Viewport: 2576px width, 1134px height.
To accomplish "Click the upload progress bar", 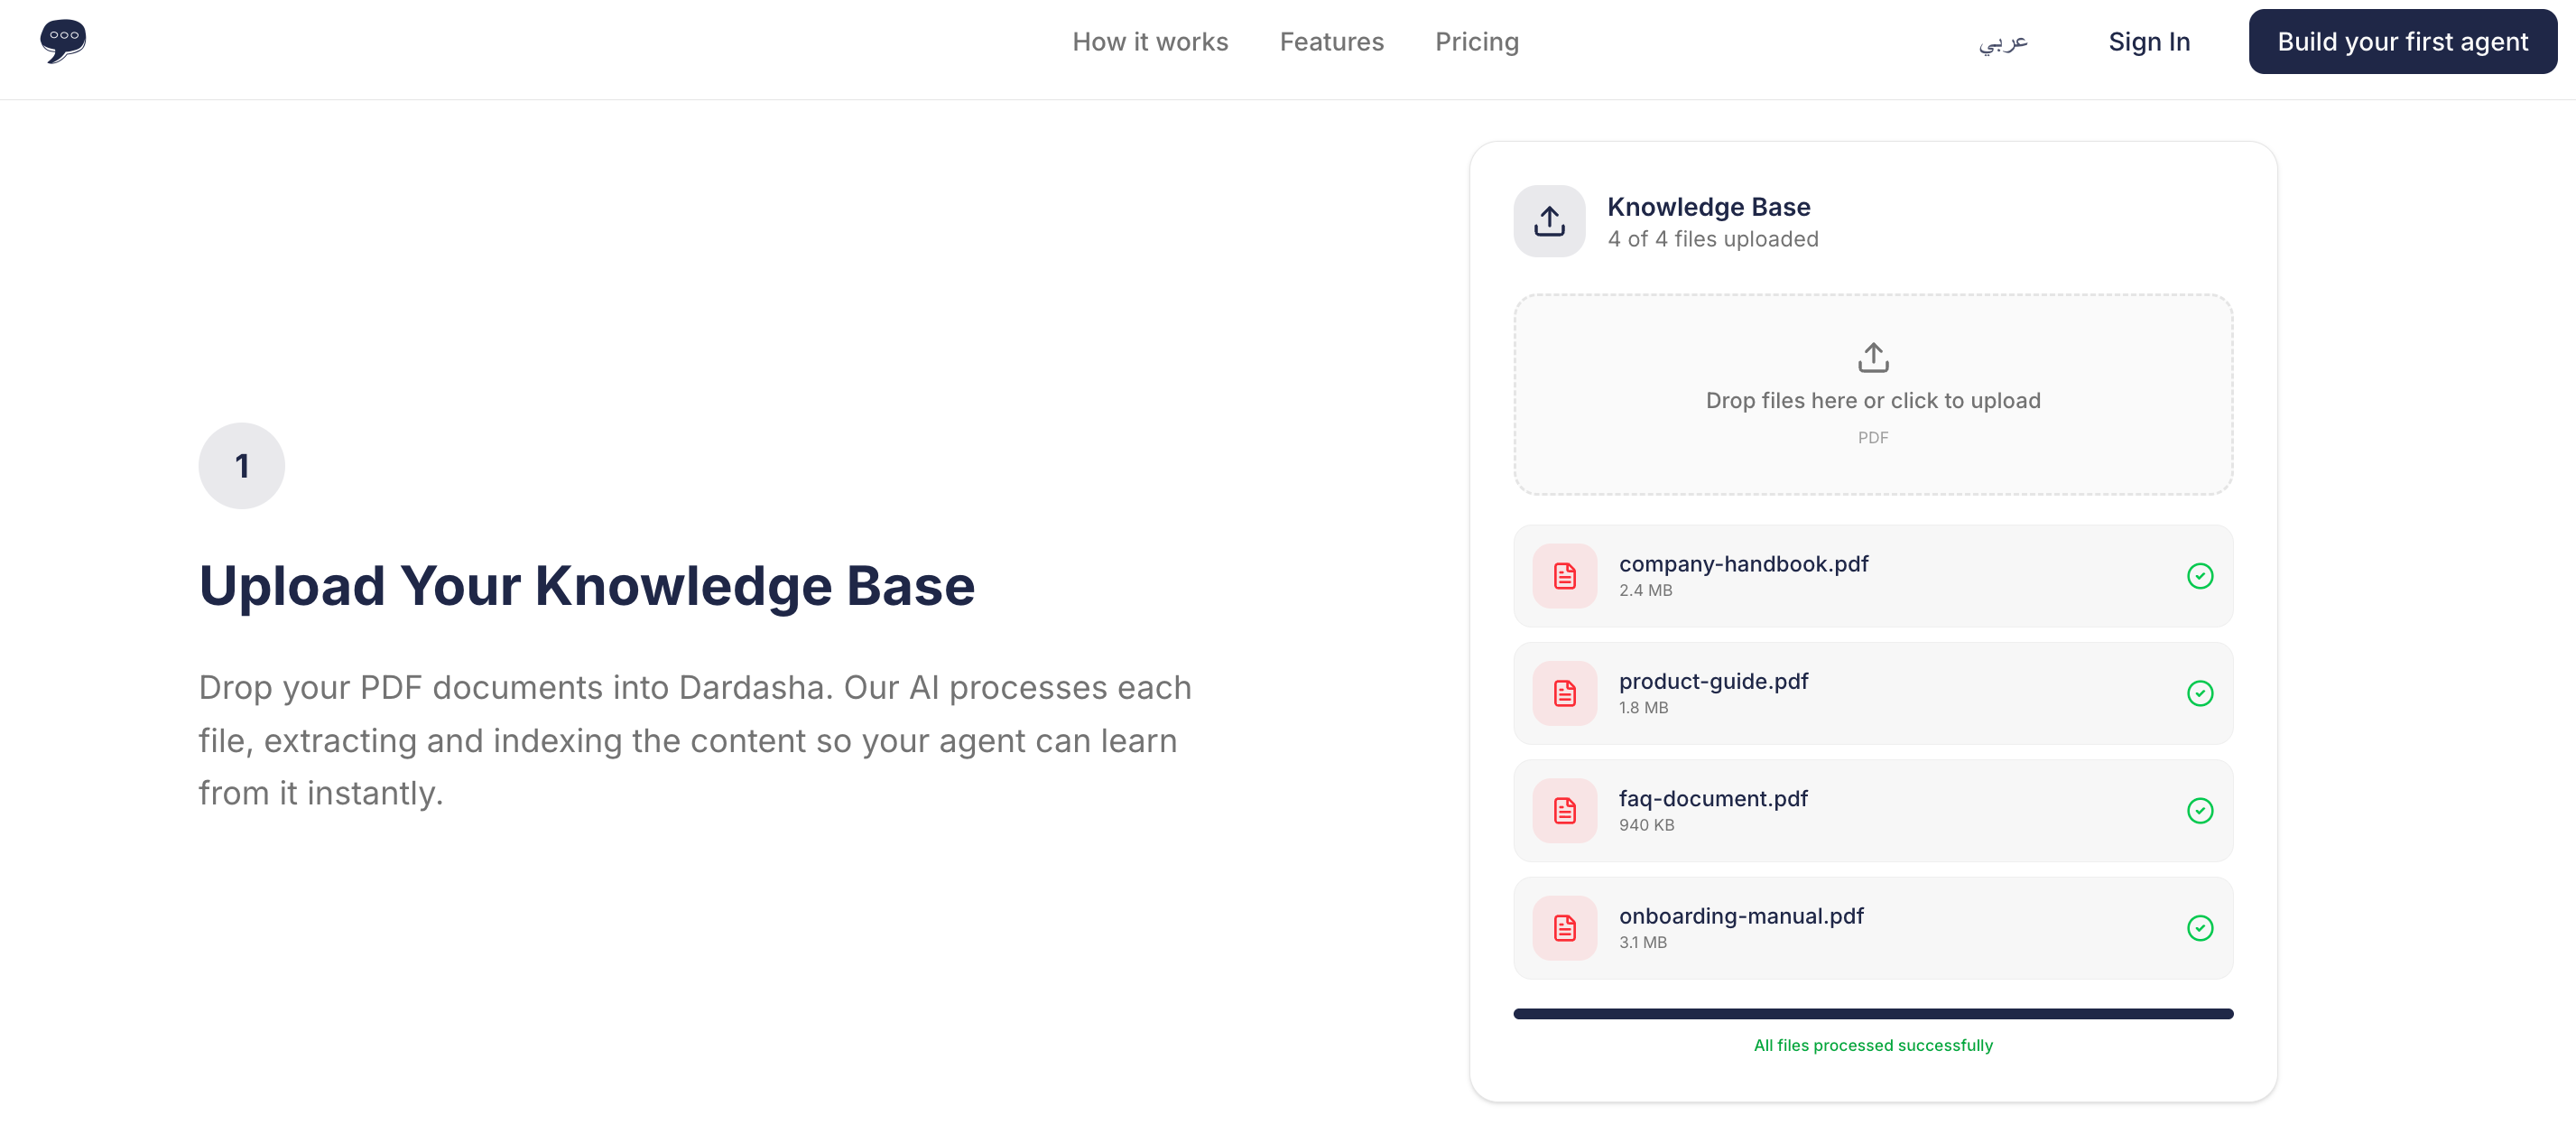I will click(x=1872, y=1013).
